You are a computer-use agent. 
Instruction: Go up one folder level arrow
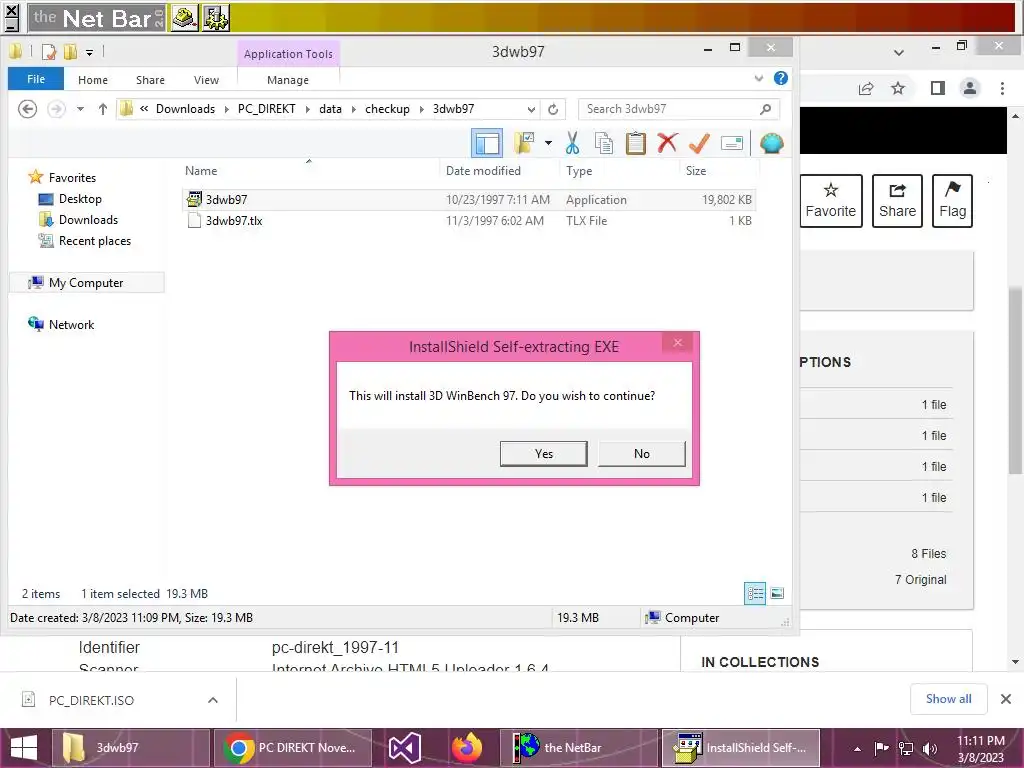pos(103,109)
